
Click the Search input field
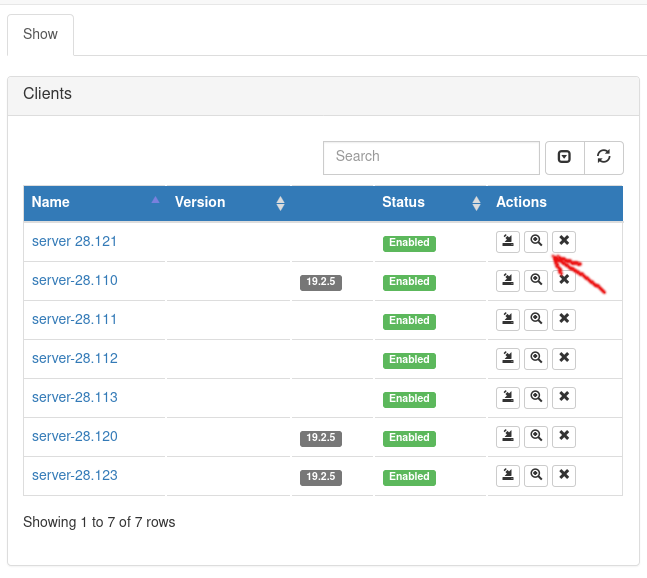(431, 157)
